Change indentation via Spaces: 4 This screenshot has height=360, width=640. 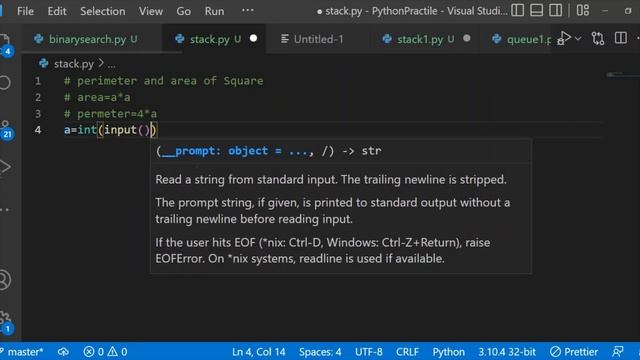(x=320, y=352)
